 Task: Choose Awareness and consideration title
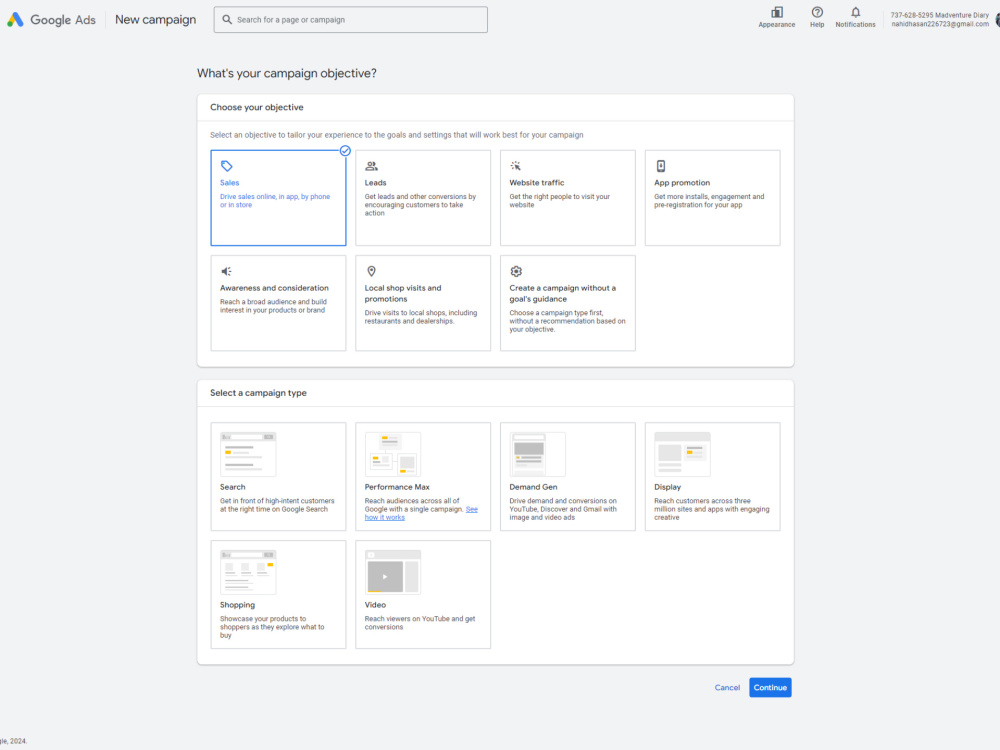274,288
